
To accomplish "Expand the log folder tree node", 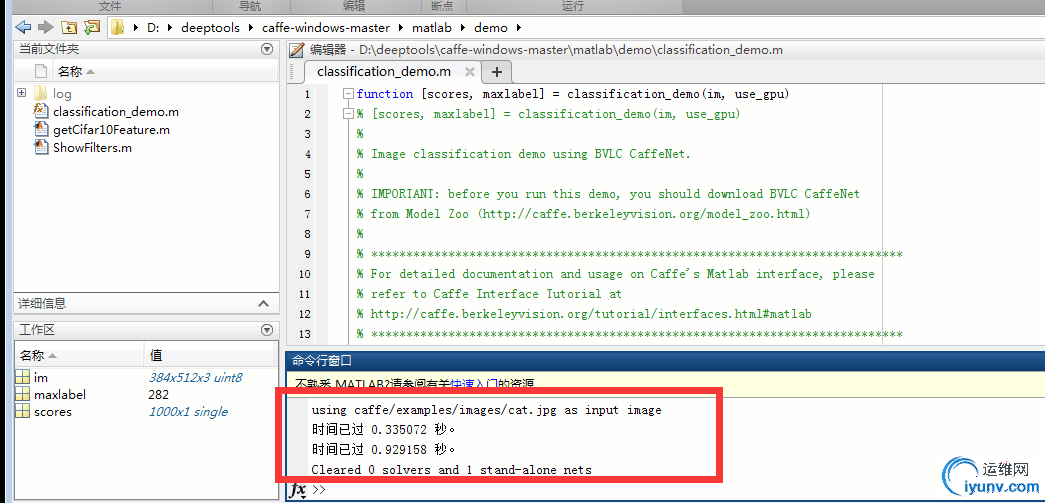I will tap(21, 93).
